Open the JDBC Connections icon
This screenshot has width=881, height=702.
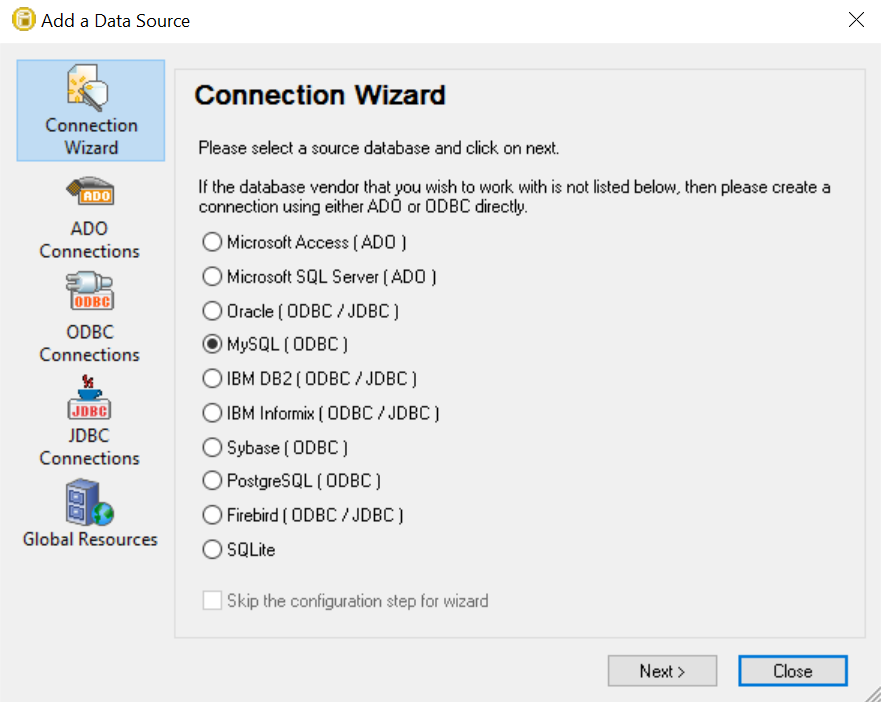[x=90, y=398]
